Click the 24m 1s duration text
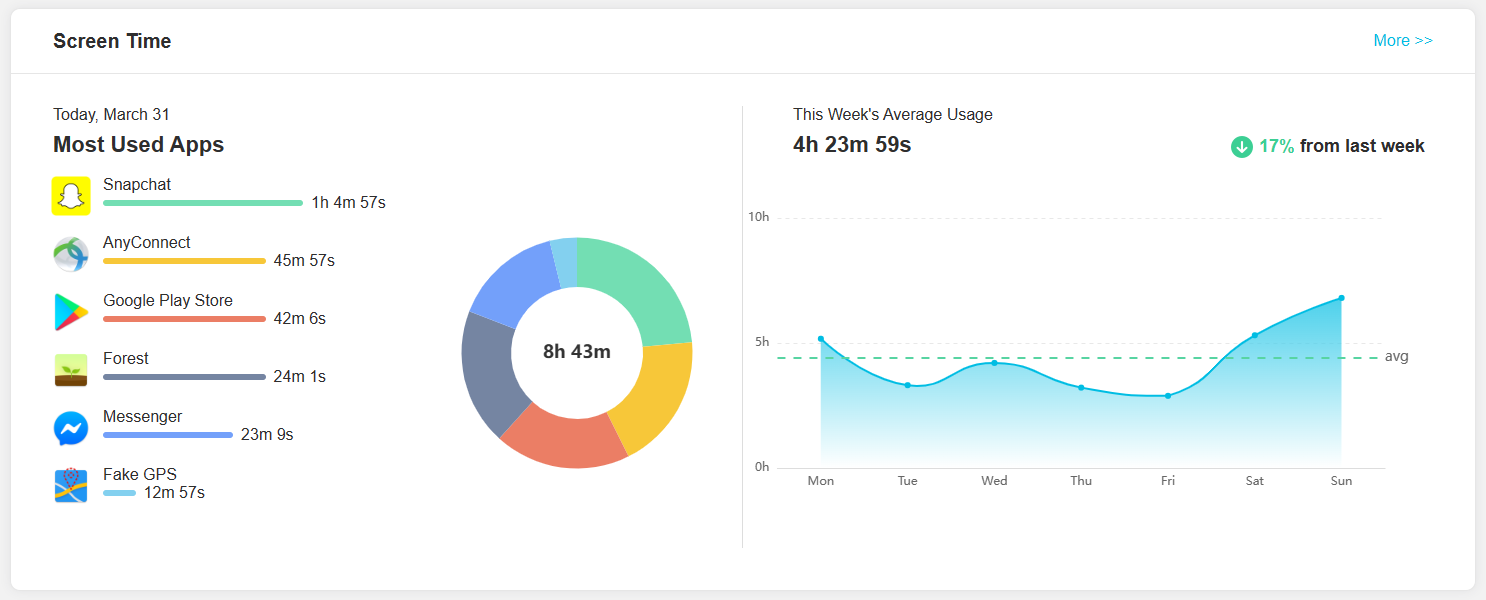The width and height of the screenshot is (1486, 600). [x=300, y=377]
